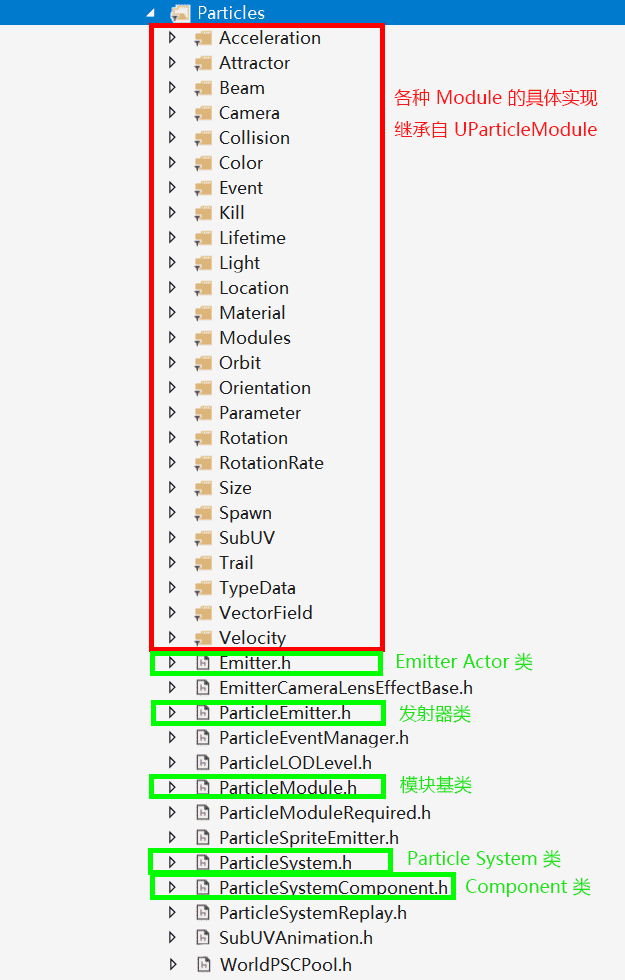The width and height of the screenshot is (625, 980).
Task: Select the Lifetime folder item
Action: tap(252, 238)
